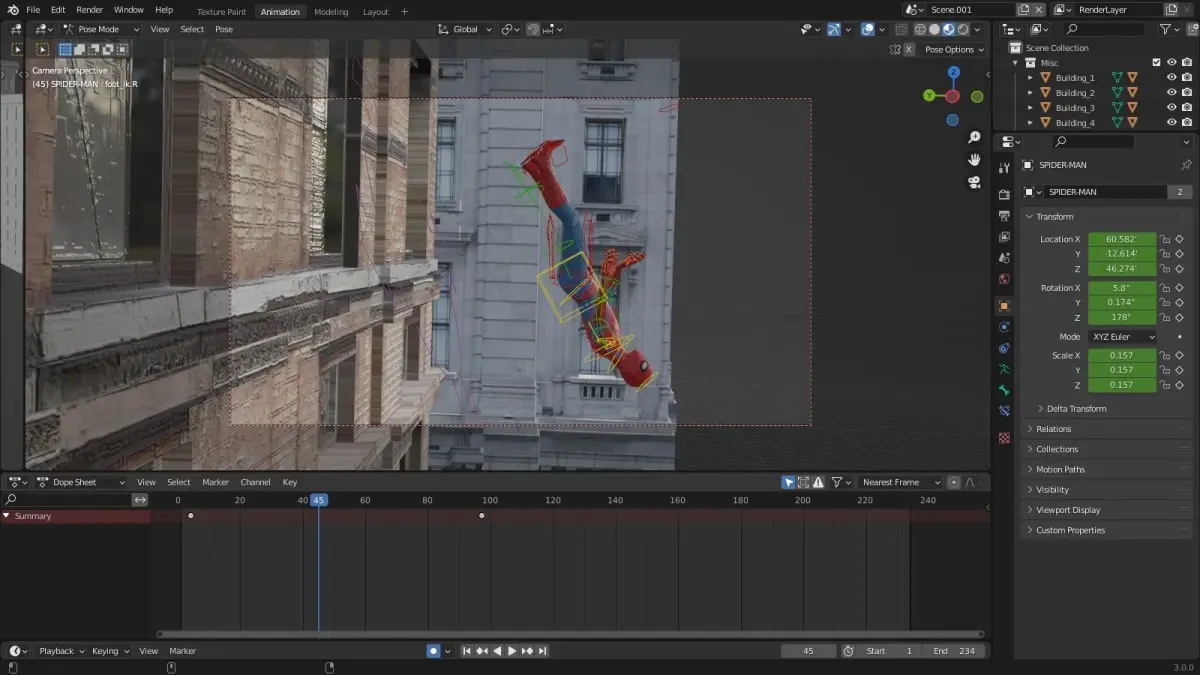1200x675 pixels.
Task: Click the Blender logo menu icon
Action: (x=13, y=10)
